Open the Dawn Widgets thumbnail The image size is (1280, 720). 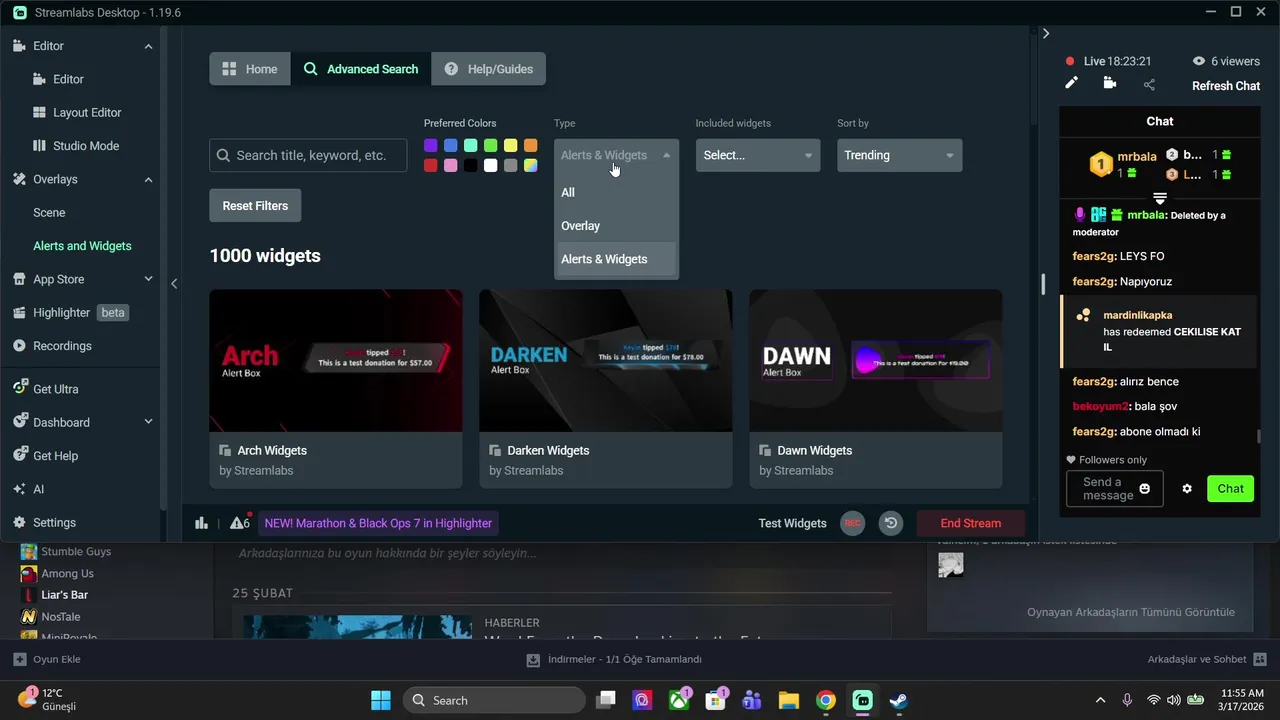[x=876, y=360]
